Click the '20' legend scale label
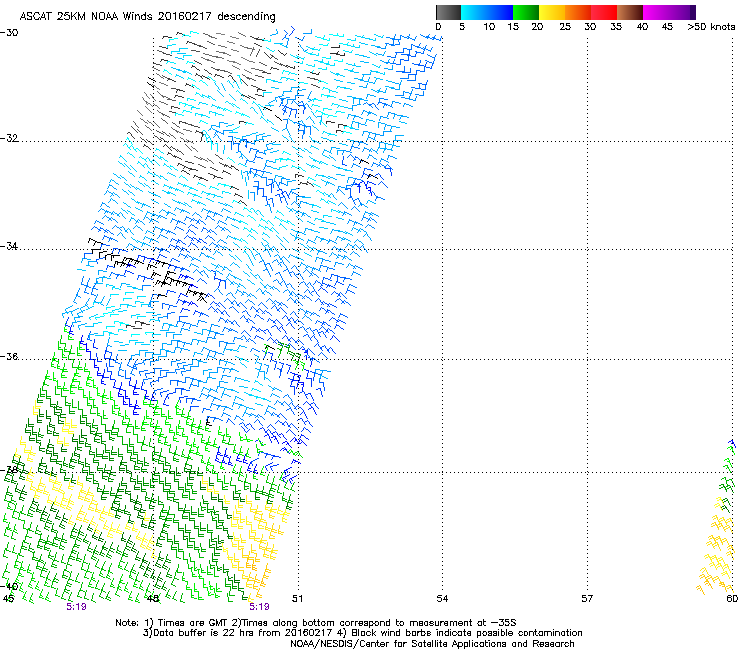 coord(537,27)
